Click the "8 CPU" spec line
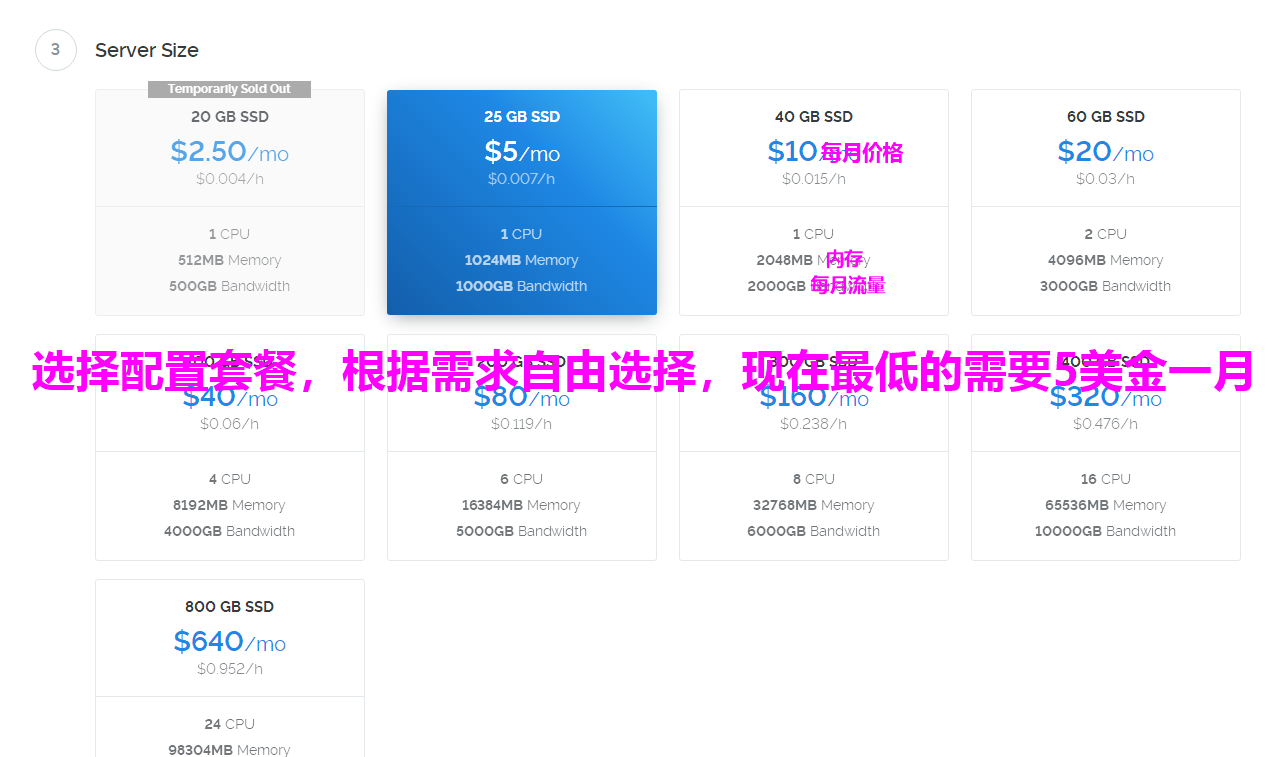 coord(814,479)
